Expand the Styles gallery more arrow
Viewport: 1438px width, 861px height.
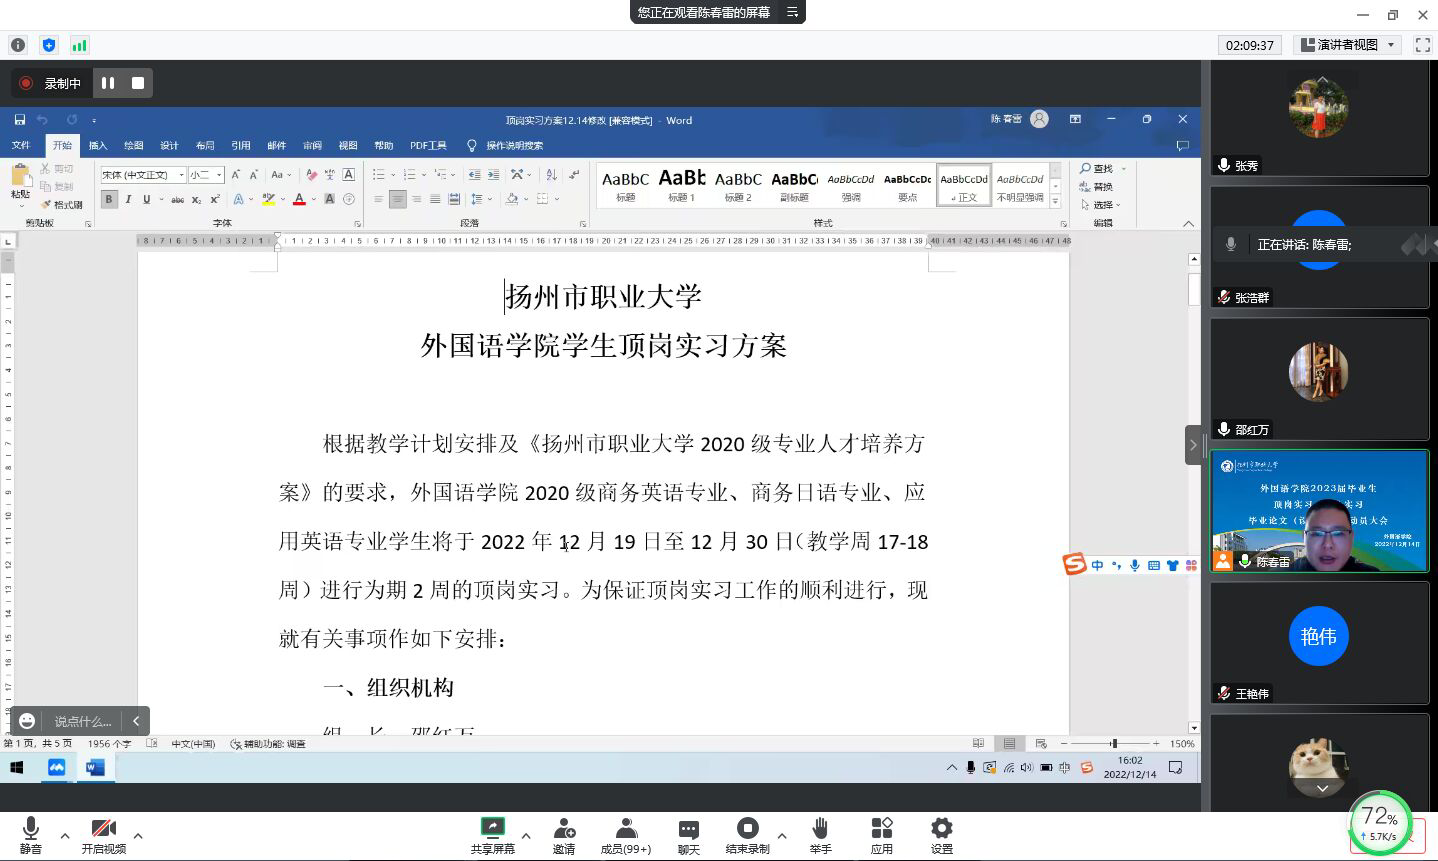pos(1055,202)
